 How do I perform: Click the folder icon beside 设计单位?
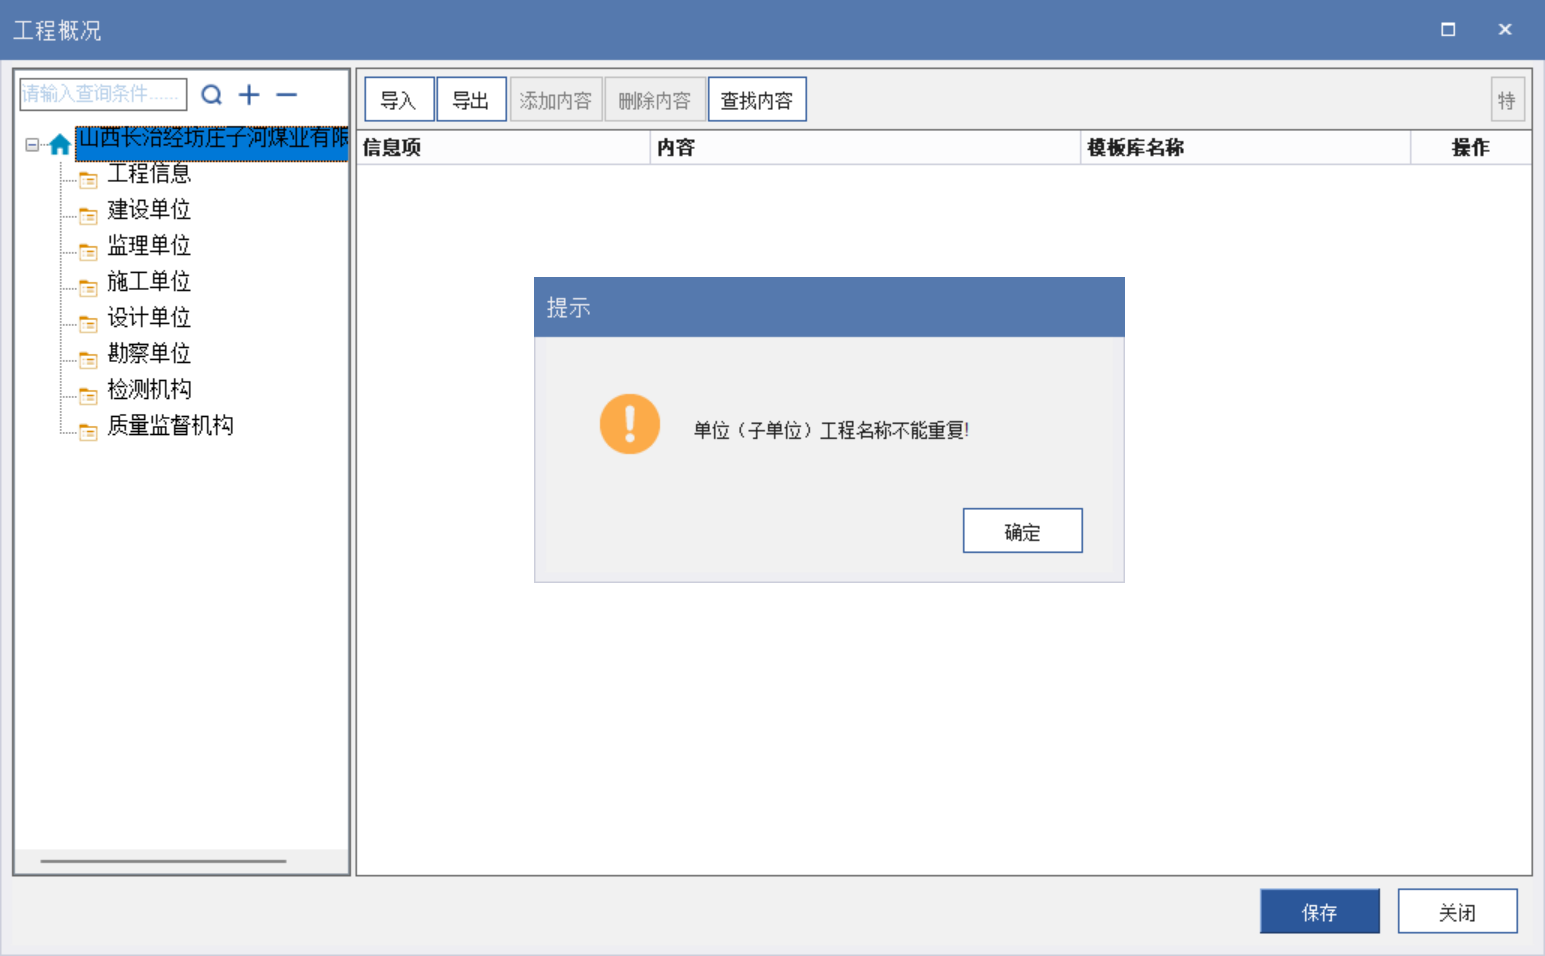88,324
